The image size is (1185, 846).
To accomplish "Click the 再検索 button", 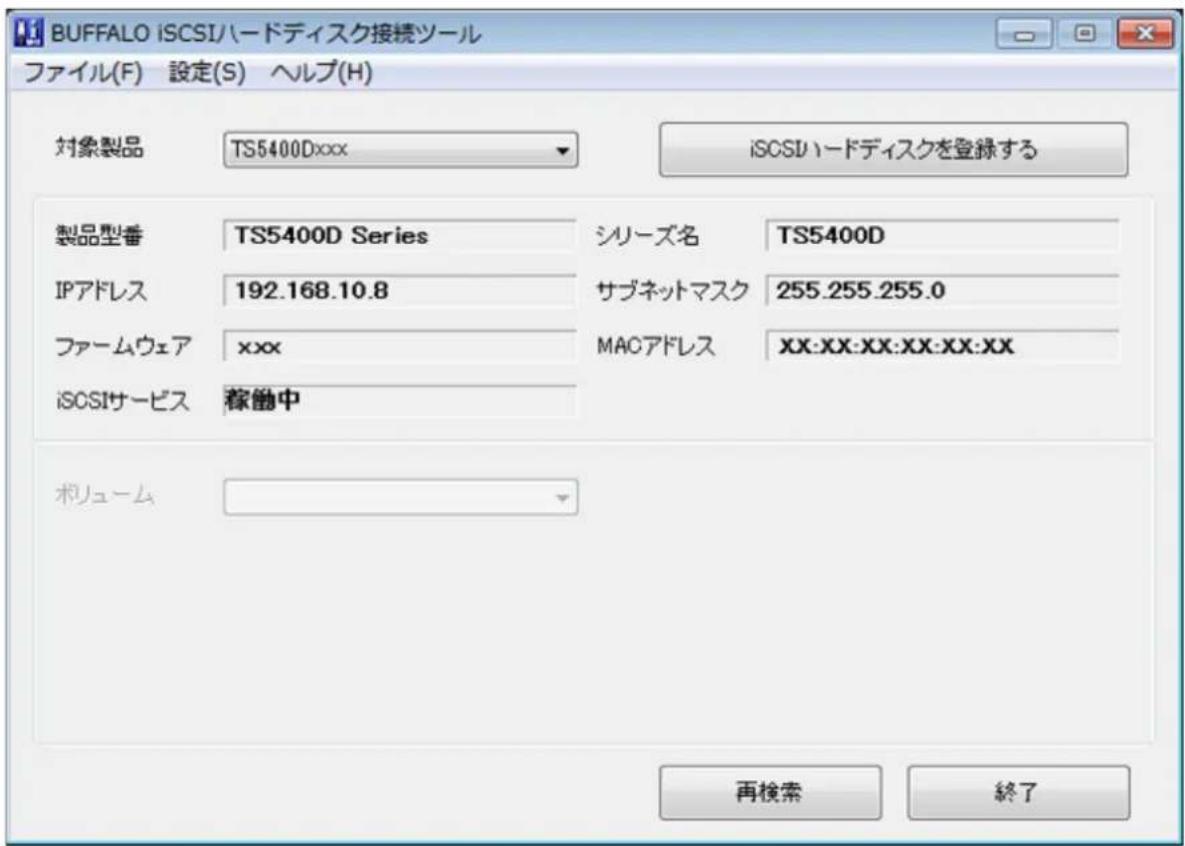I will (770, 792).
